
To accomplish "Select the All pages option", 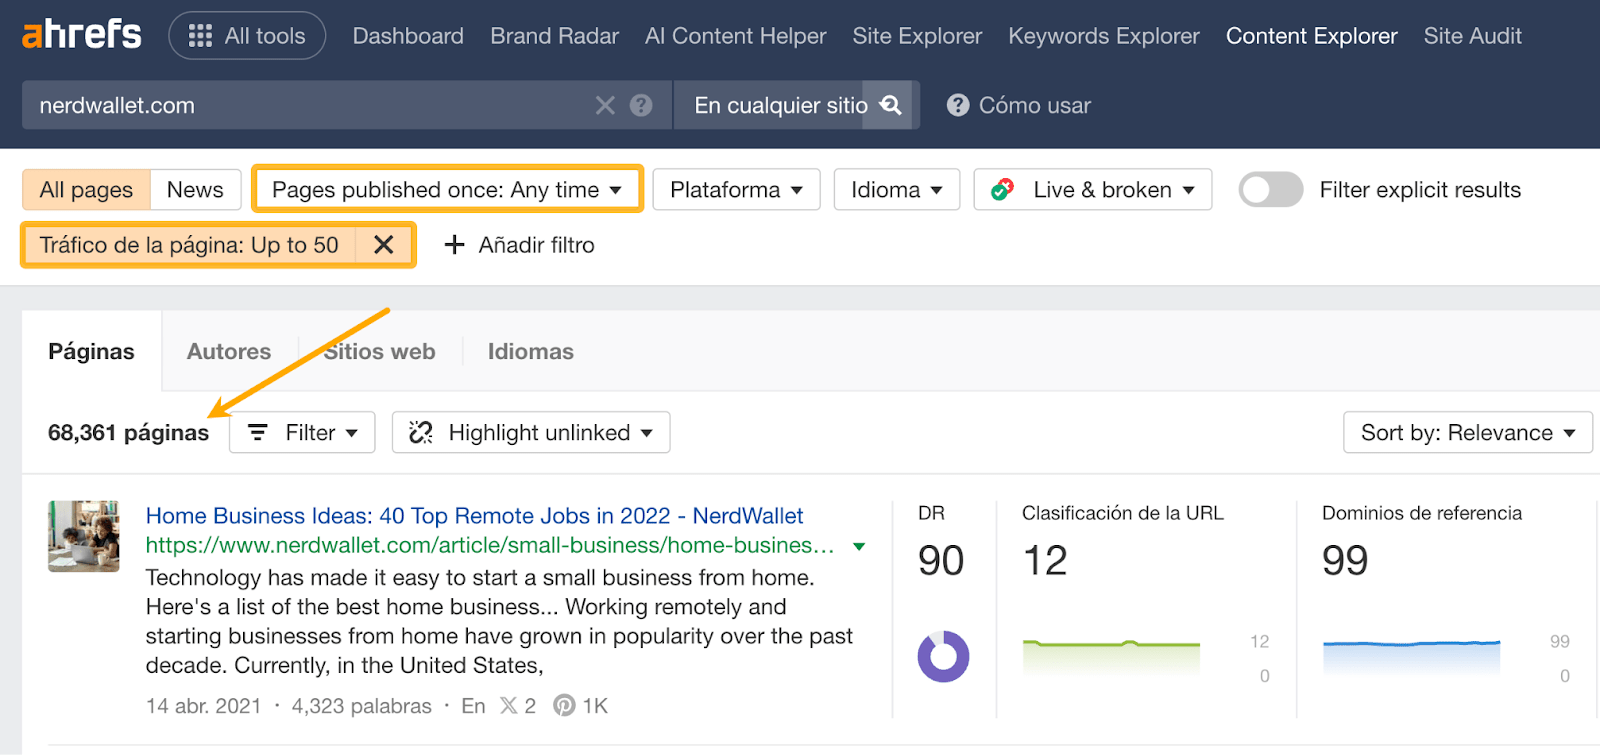I will (x=86, y=189).
